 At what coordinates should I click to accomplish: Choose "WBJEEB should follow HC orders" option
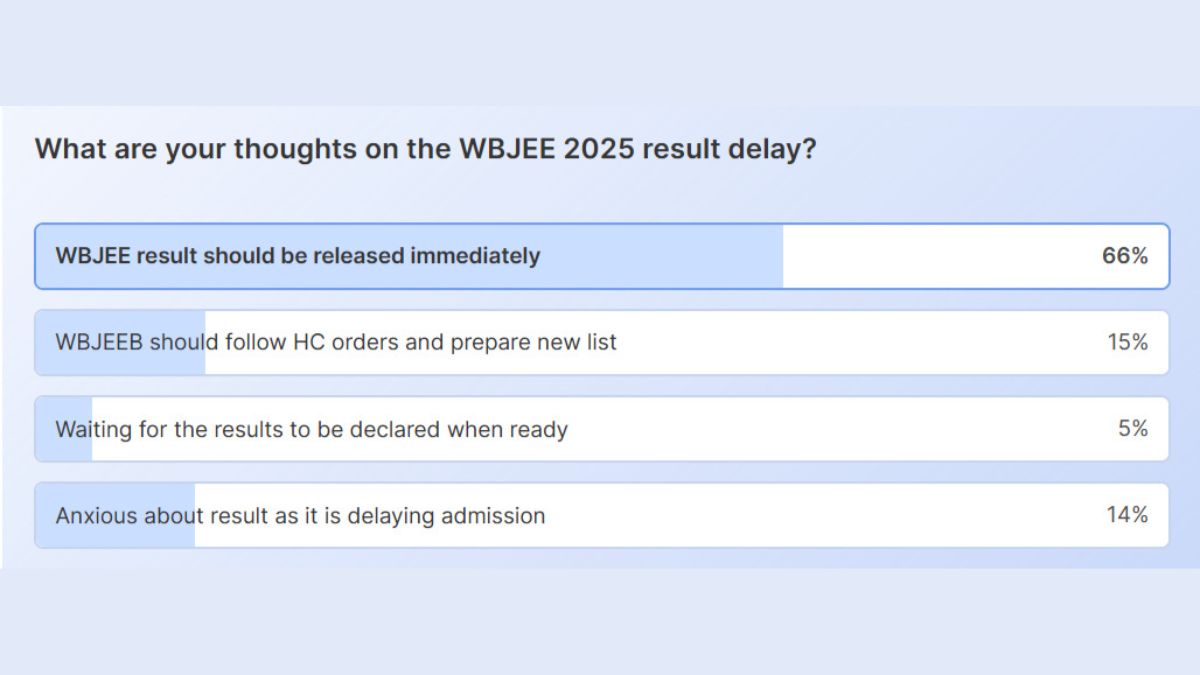click(x=336, y=342)
